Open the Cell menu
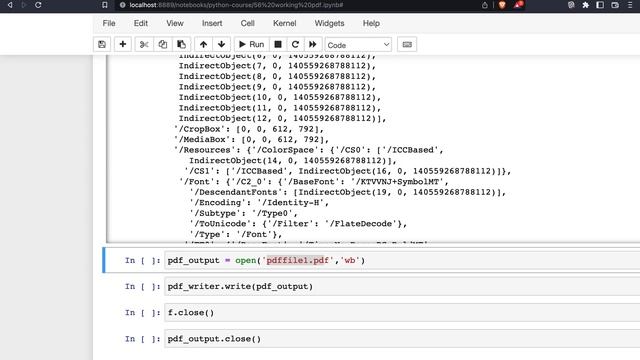Screen dimensions: 640x360 [247, 23]
